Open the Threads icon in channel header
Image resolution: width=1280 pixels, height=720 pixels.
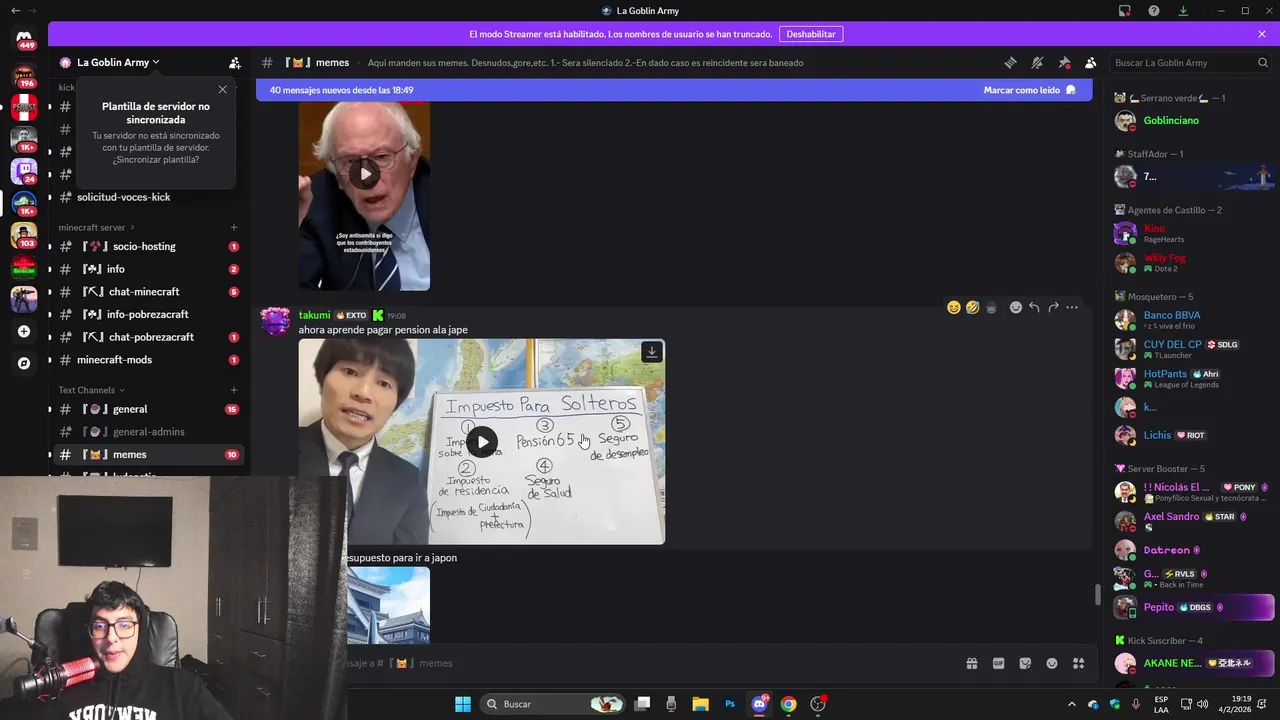pyautogui.click(x=1010, y=62)
